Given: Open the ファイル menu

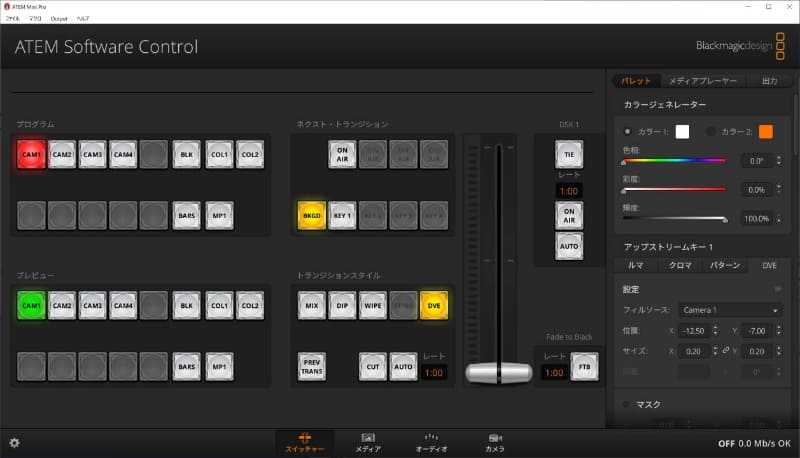Looking at the screenshot, I should point(13,18).
